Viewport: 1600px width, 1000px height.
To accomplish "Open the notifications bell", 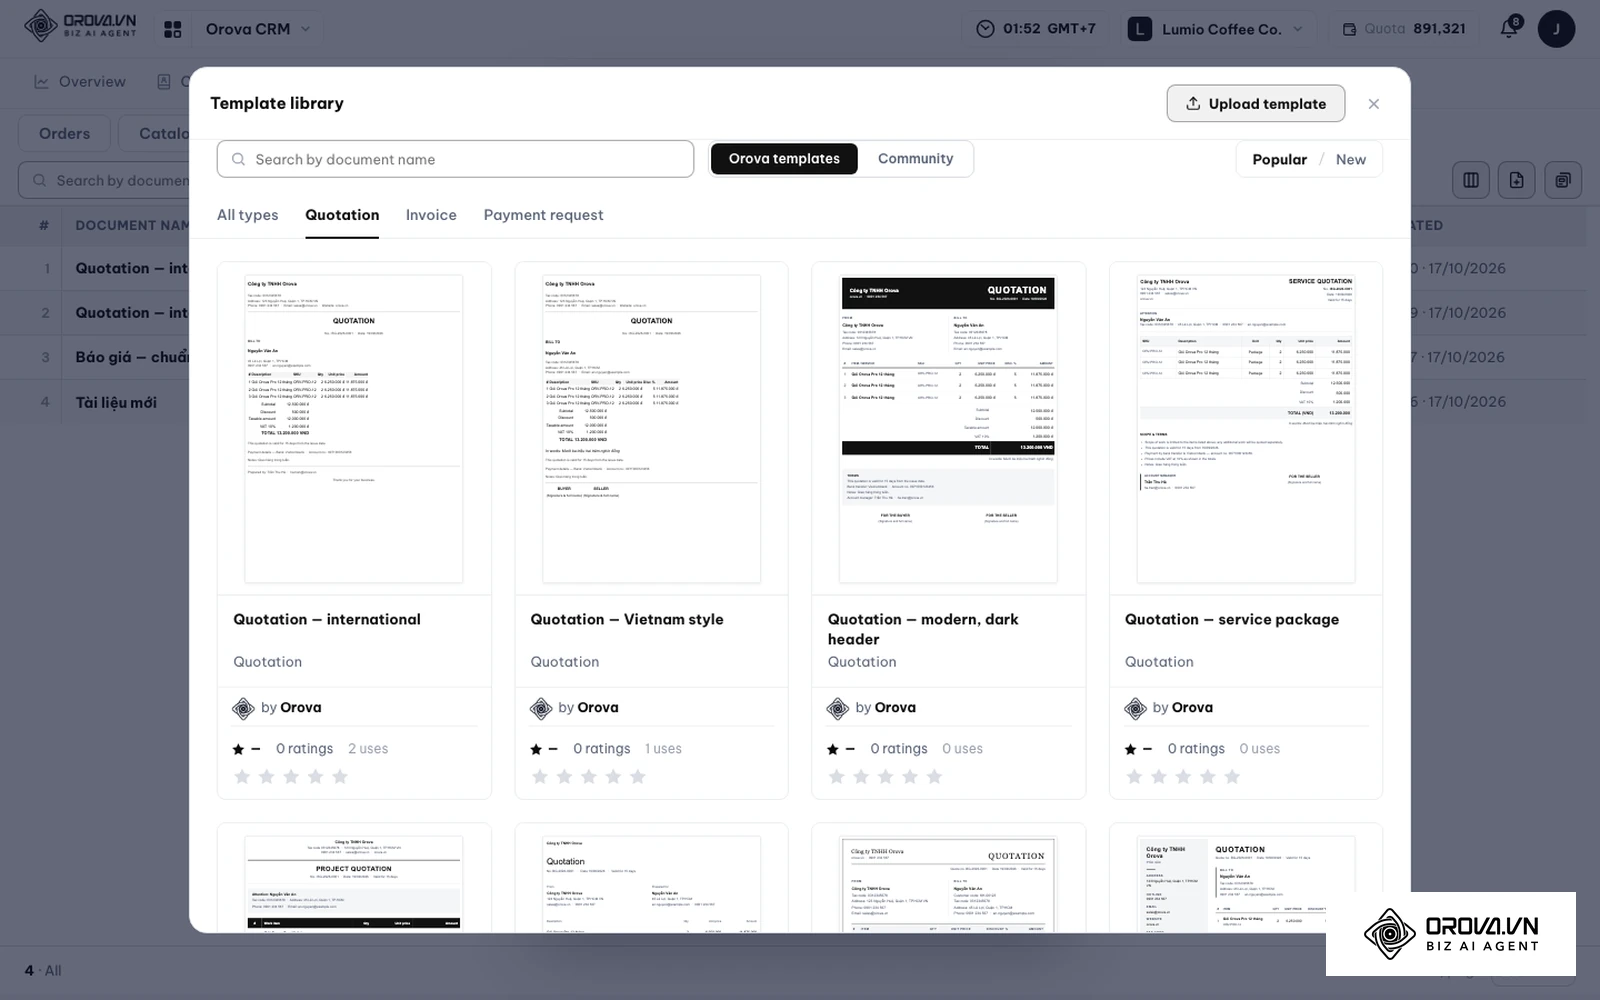I will click(x=1509, y=28).
